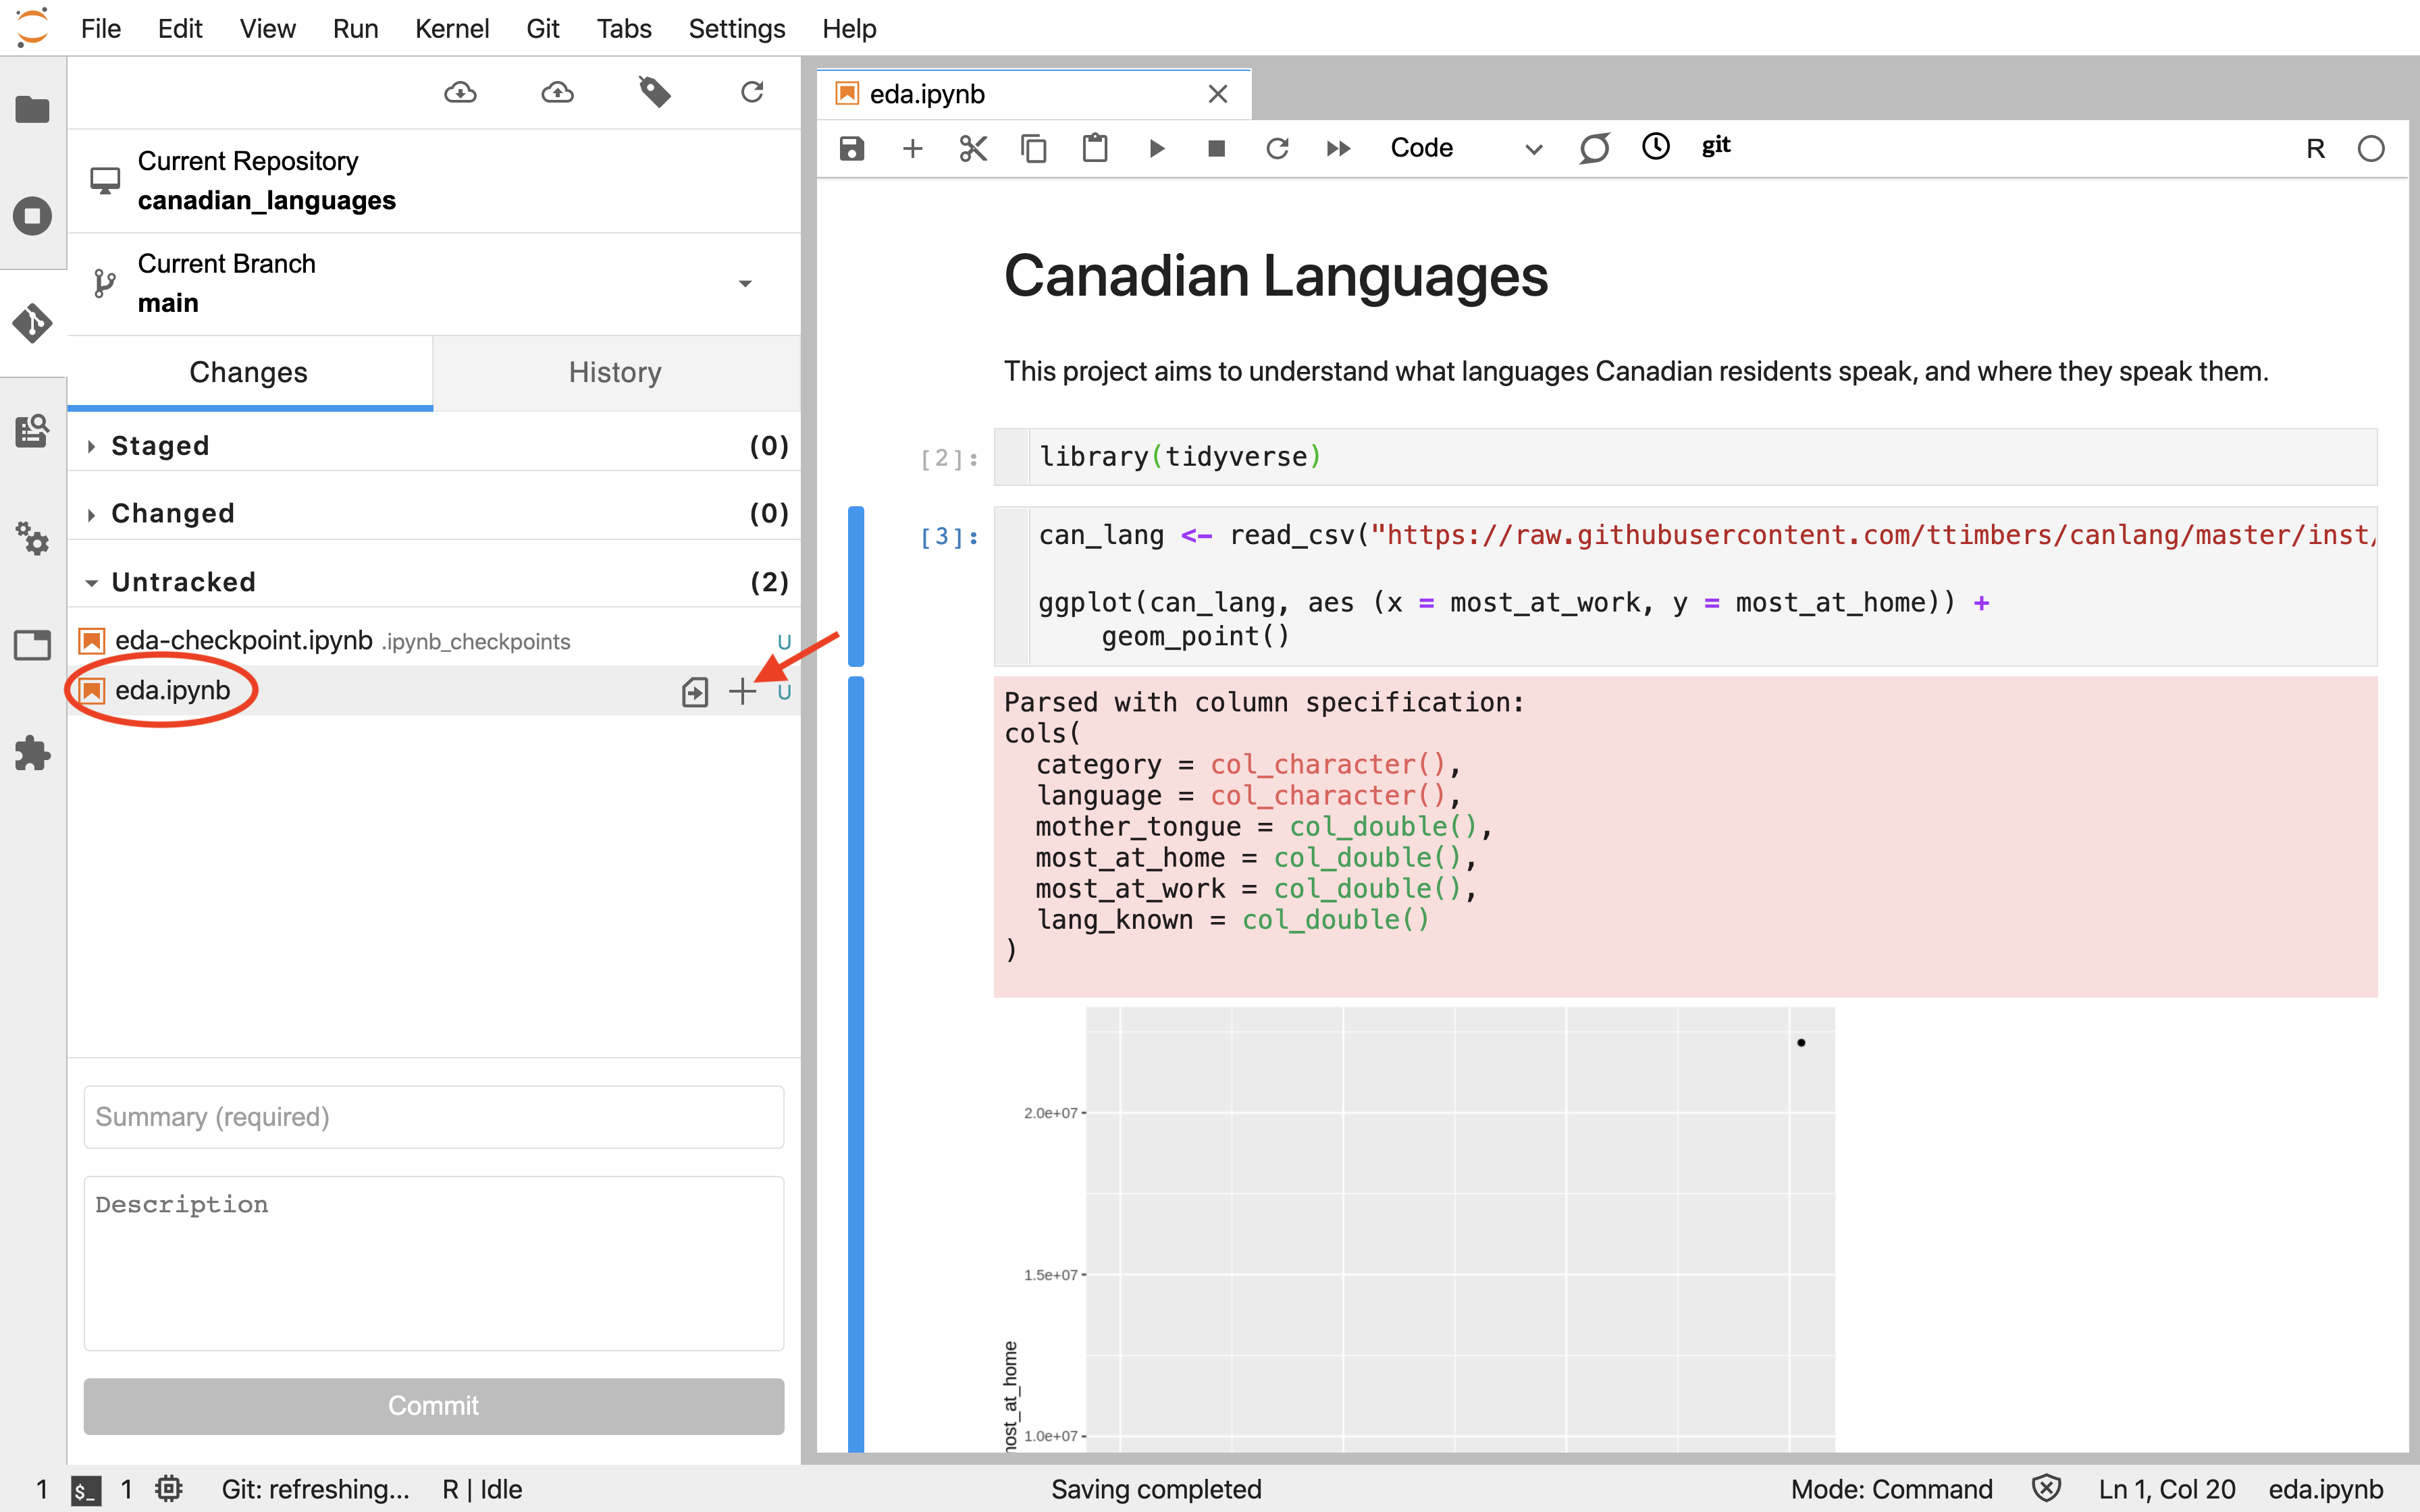Copy the selected cells
This screenshot has height=1512, width=2420.
(x=1034, y=149)
